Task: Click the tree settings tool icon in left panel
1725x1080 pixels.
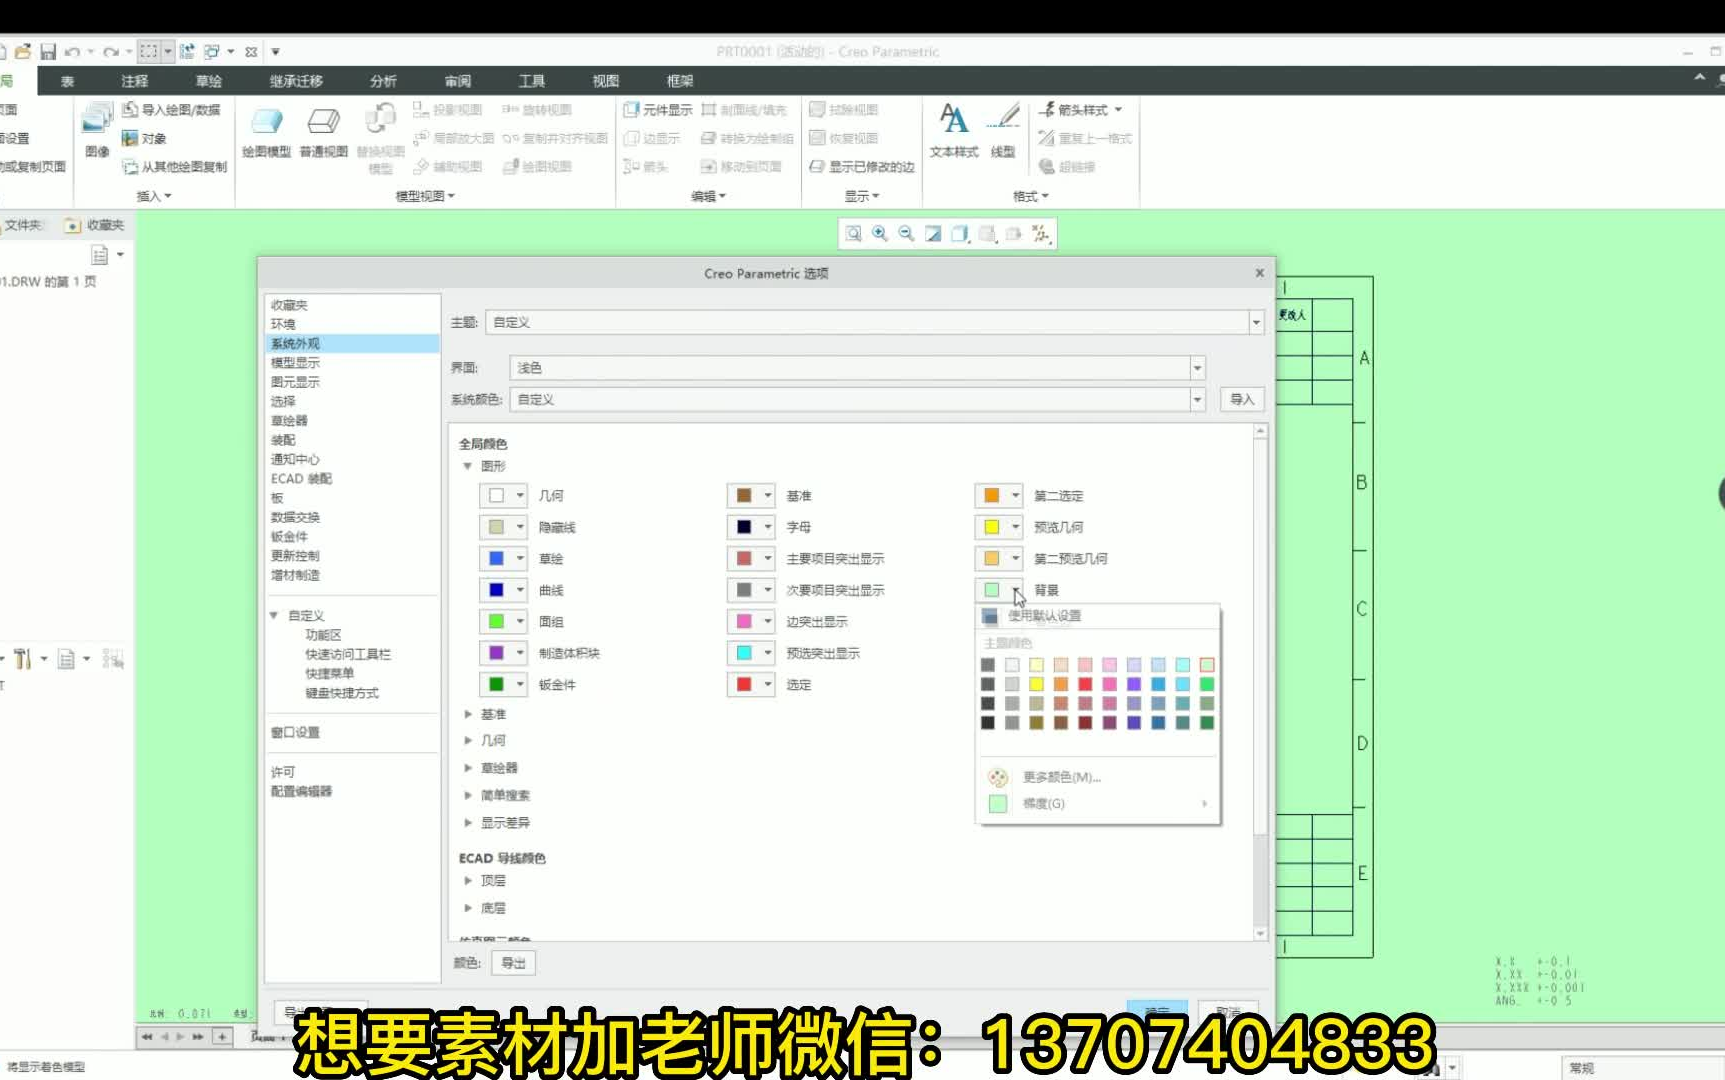Action: click(x=22, y=658)
